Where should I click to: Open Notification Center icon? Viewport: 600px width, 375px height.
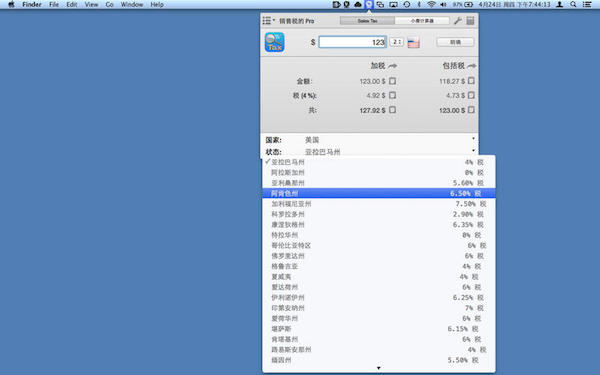point(587,5)
